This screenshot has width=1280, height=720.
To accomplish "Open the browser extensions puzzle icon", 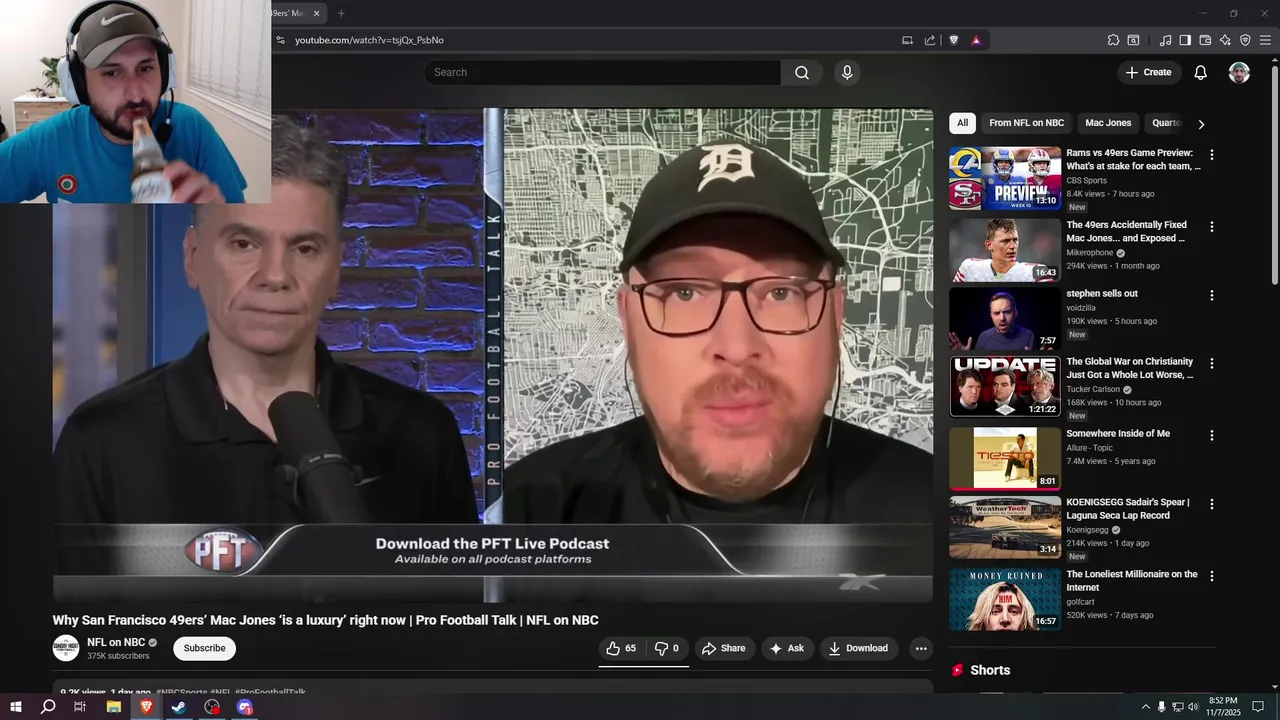I will click(1113, 40).
